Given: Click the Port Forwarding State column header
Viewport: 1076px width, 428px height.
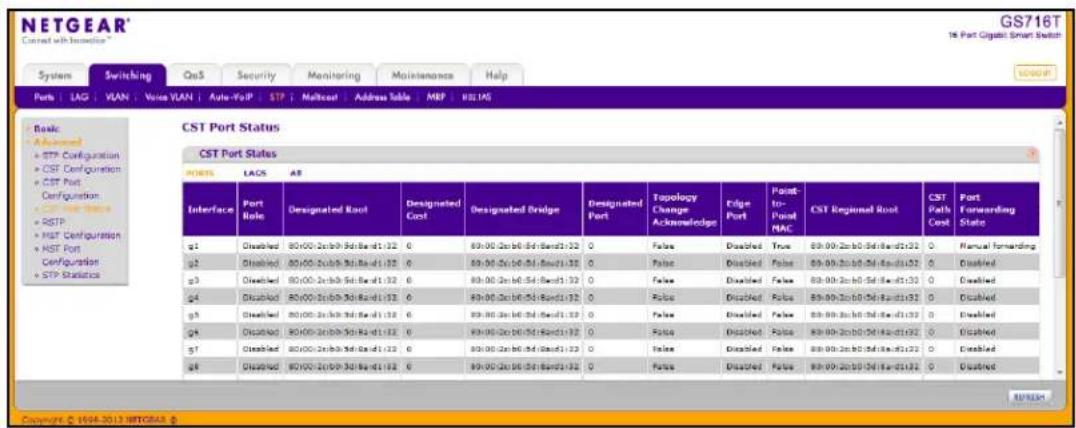Looking at the screenshot, I should (x=997, y=209).
